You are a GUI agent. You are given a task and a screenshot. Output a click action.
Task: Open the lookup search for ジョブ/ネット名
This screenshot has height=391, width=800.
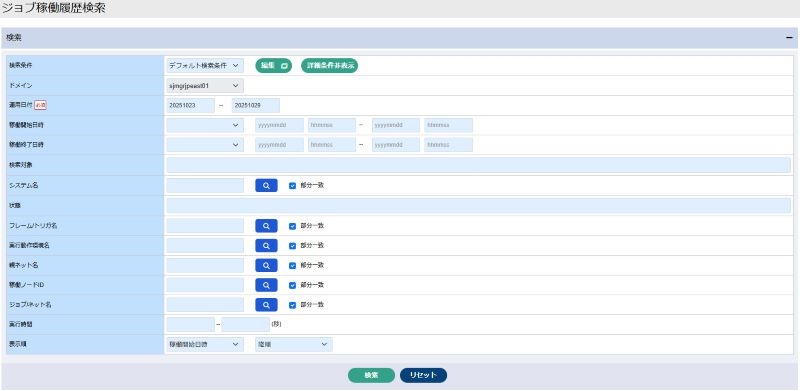click(266, 305)
